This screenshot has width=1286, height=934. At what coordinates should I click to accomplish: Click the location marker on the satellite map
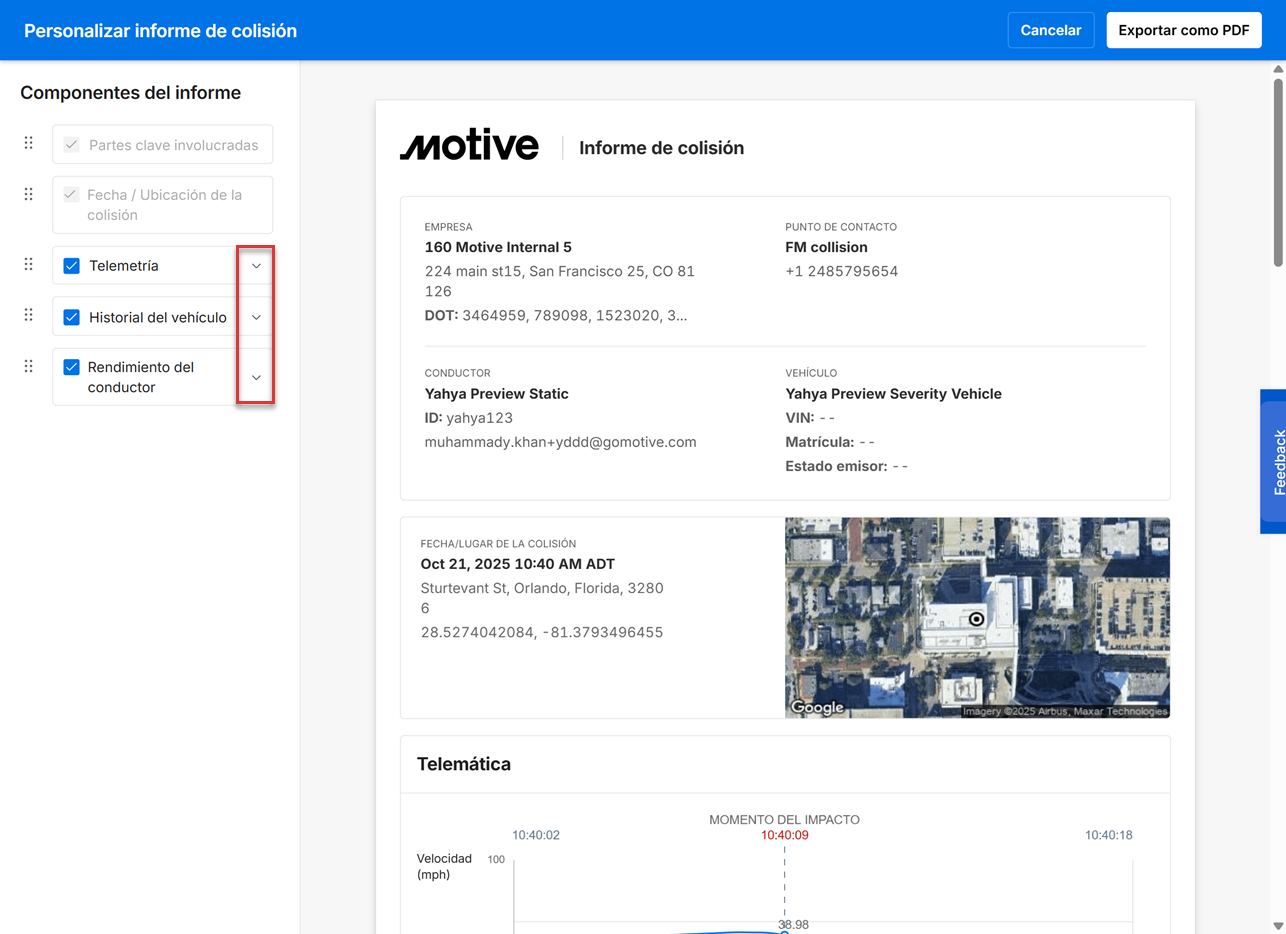point(976,619)
